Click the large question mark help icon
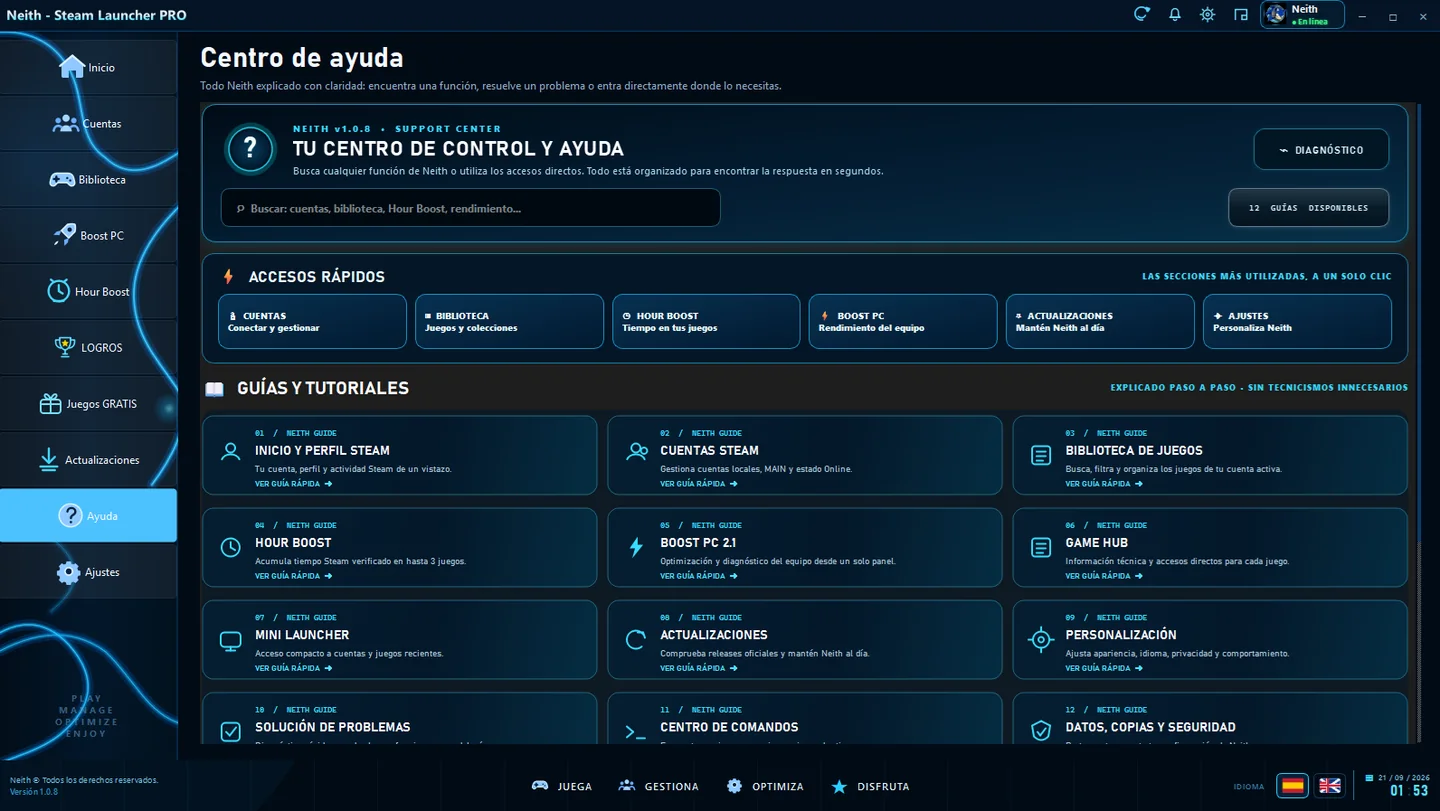 coord(251,150)
